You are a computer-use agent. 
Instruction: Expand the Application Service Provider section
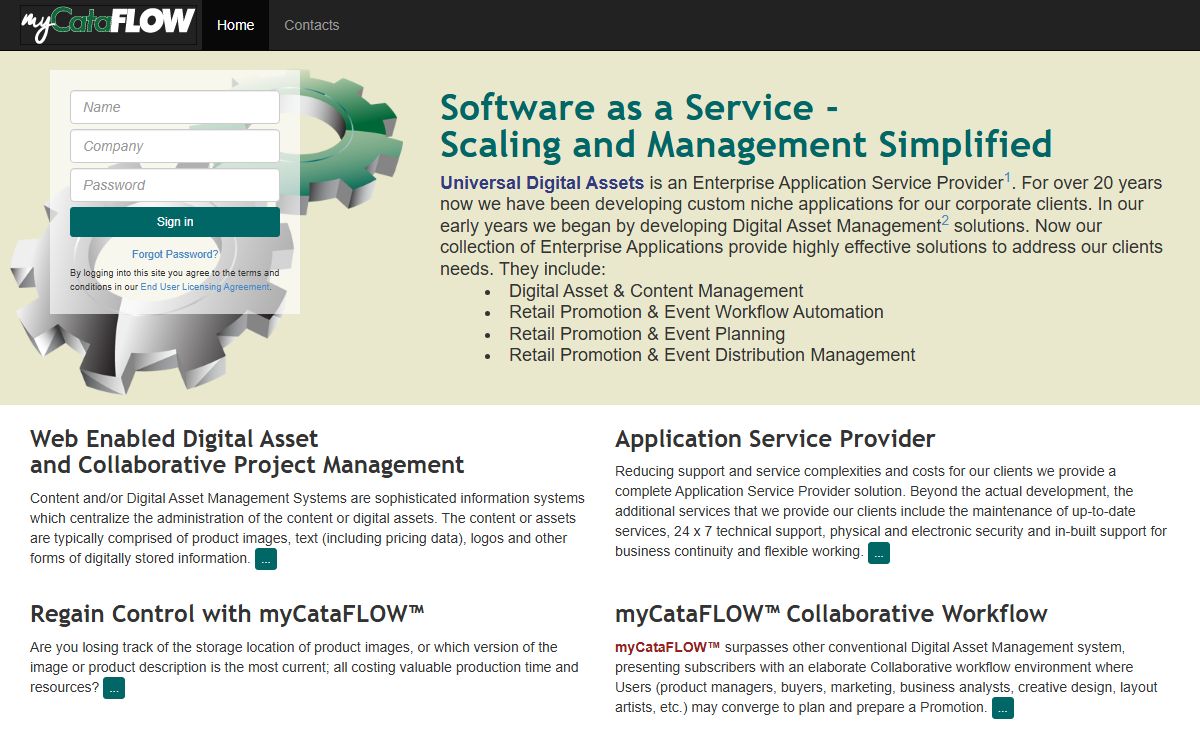pyautogui.click(x=878, y=553)
